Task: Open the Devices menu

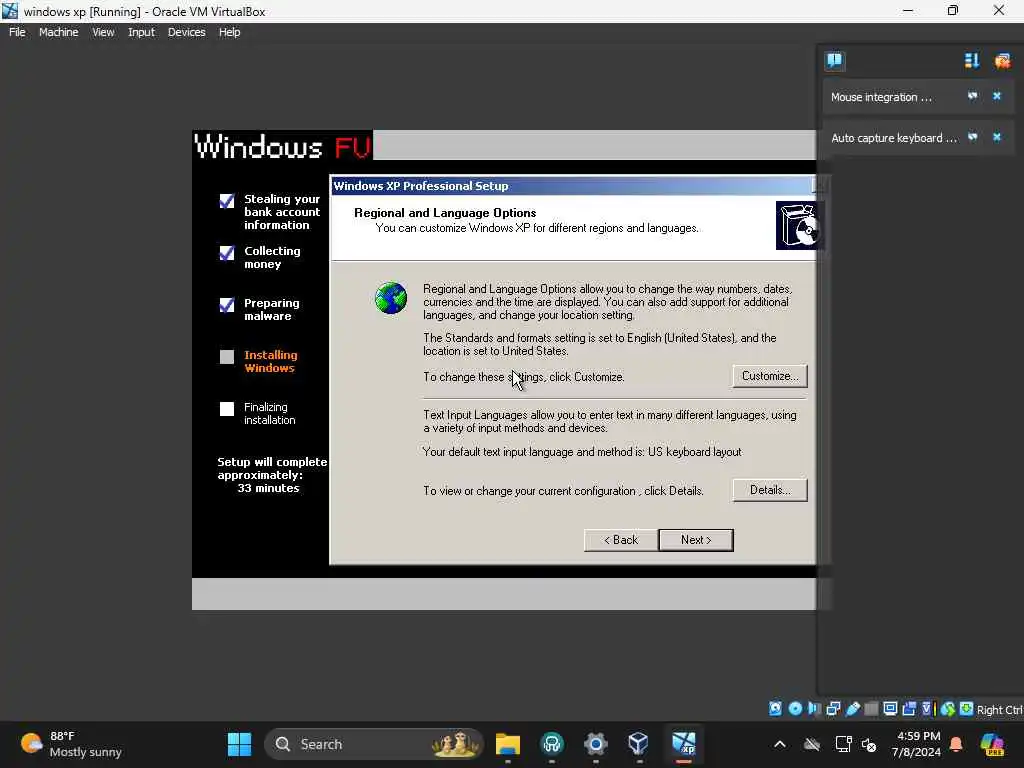Action: (x=186, y=32)
